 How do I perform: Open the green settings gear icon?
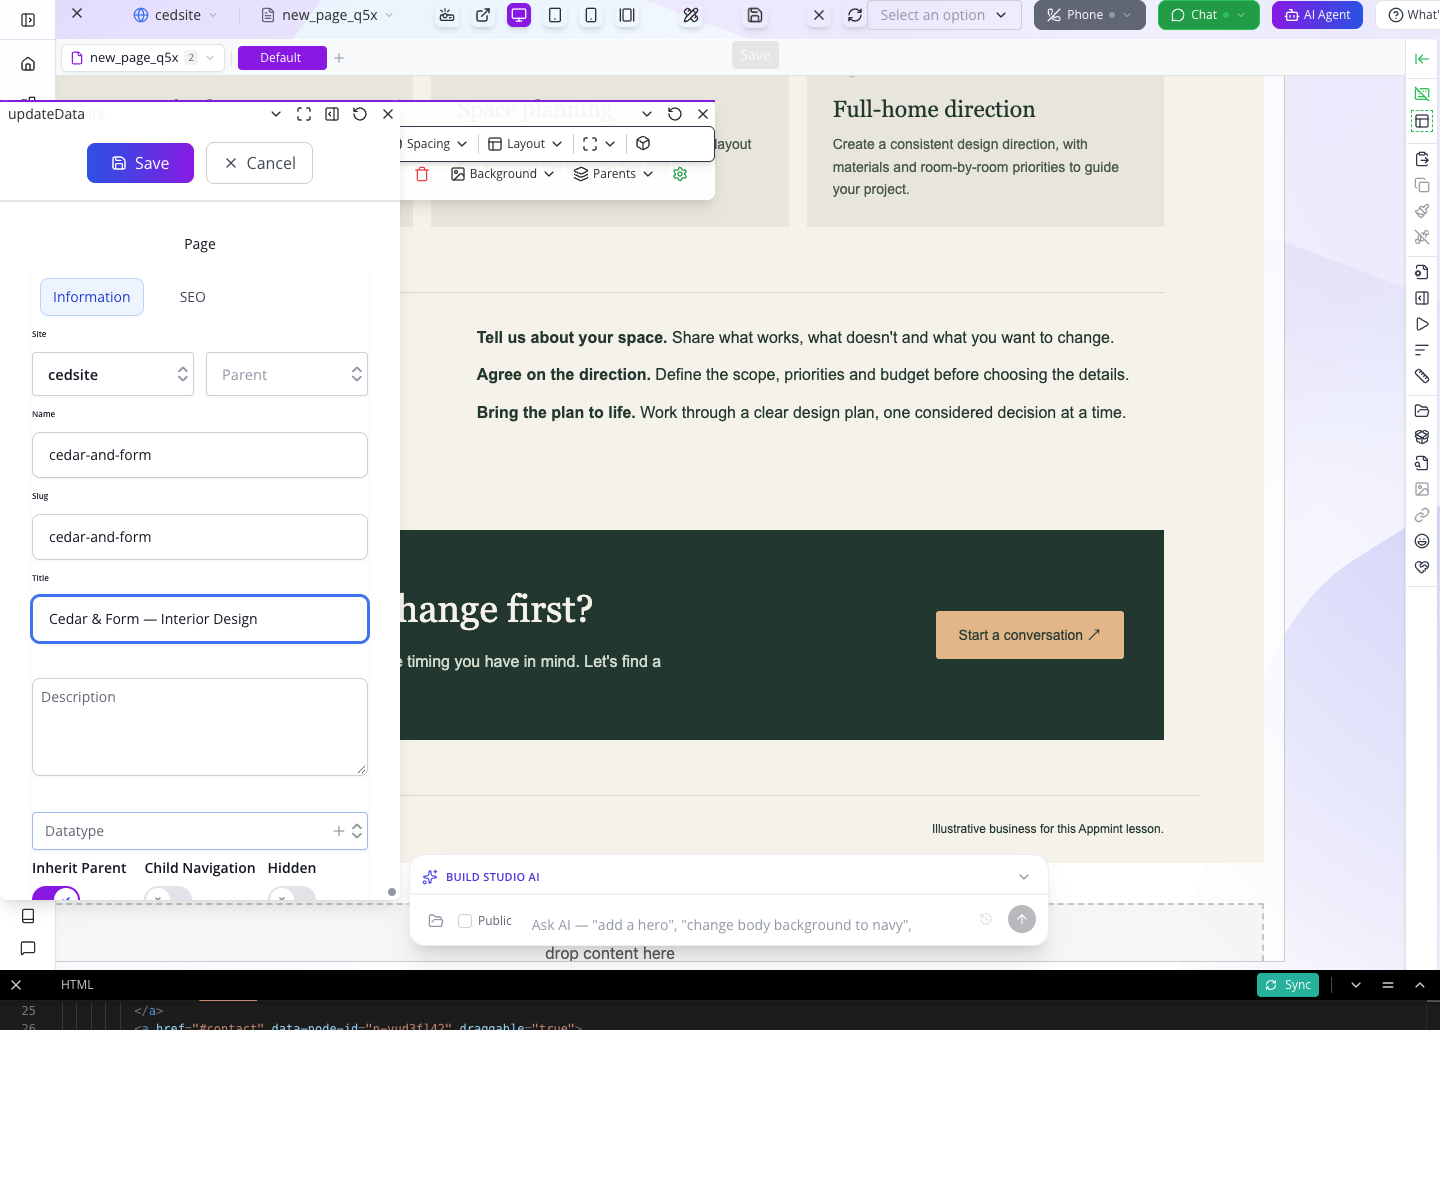click(680, 174)
